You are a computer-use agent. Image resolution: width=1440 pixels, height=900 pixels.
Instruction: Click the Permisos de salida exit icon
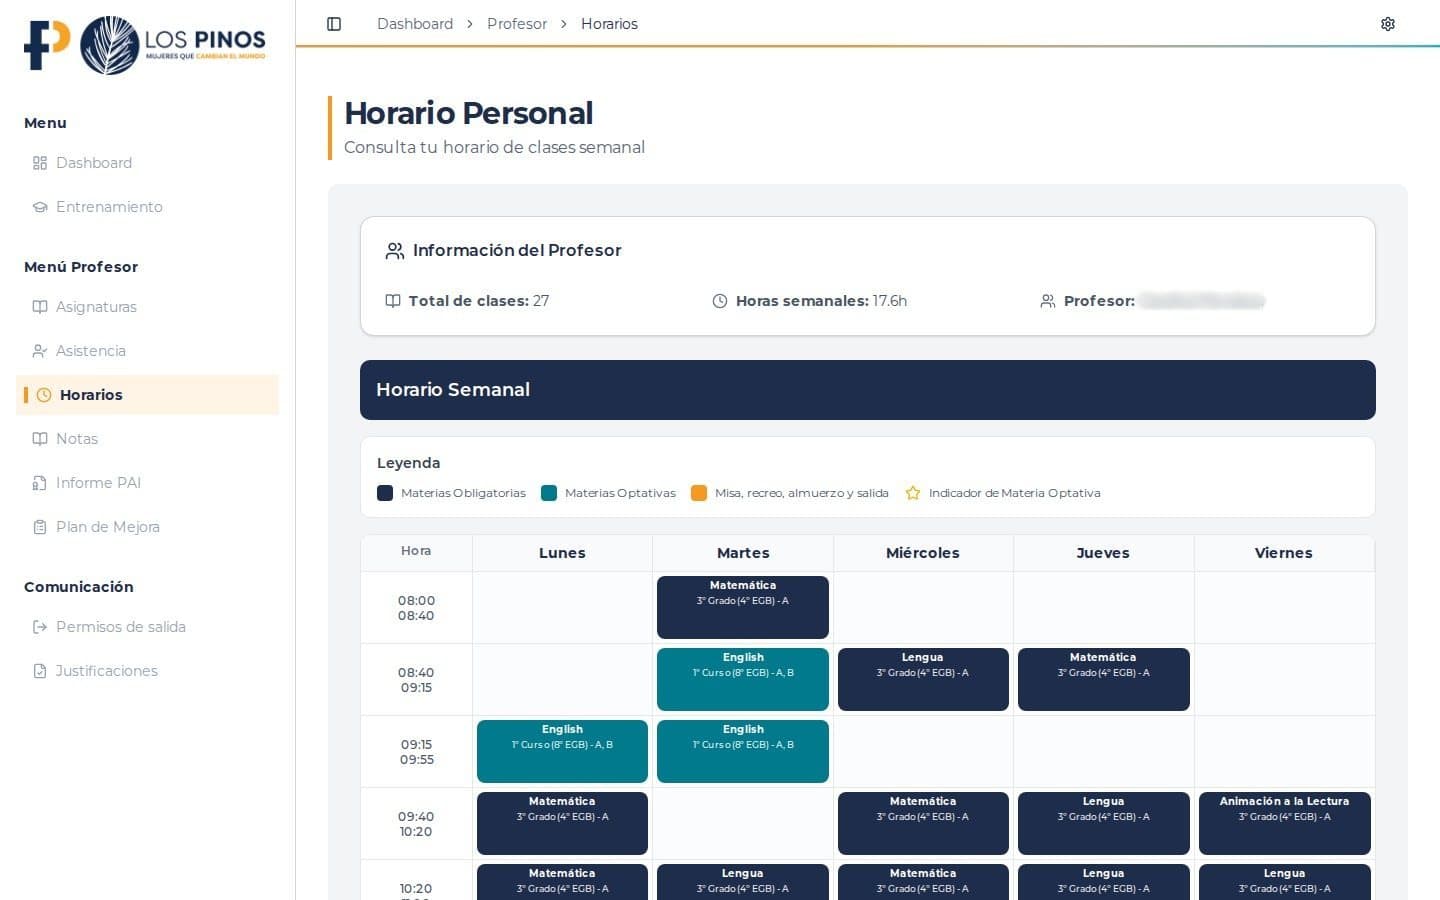pos(40,627)
